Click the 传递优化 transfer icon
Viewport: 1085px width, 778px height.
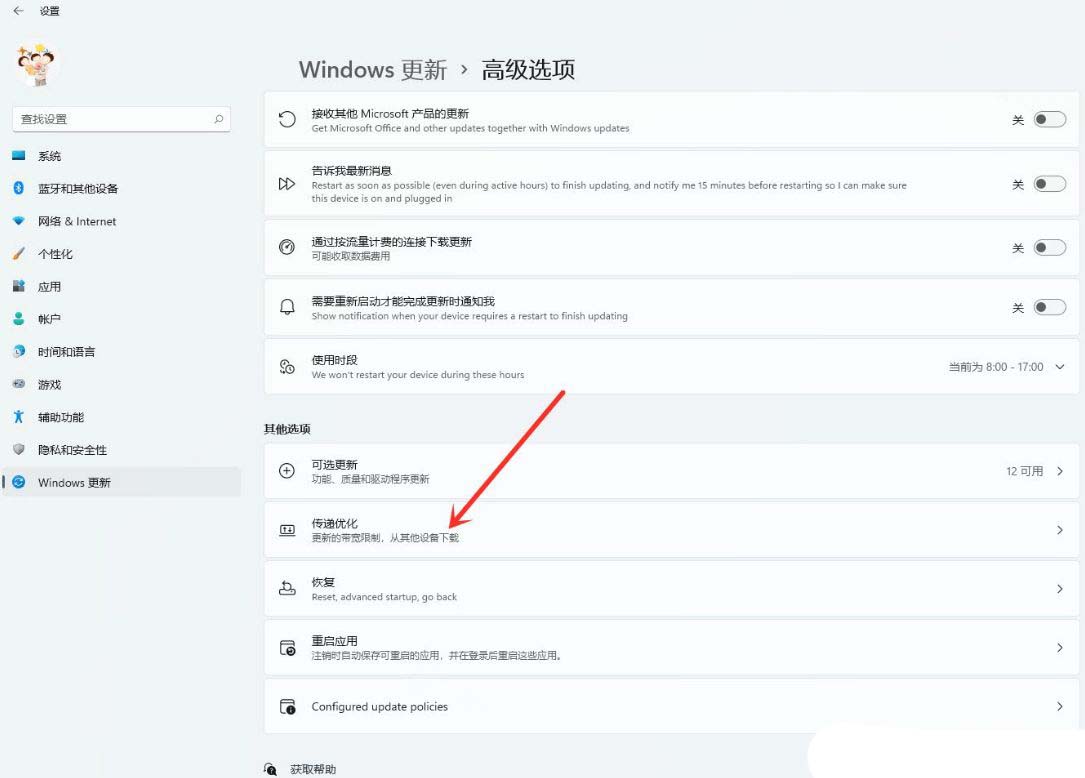coord(287,530)
